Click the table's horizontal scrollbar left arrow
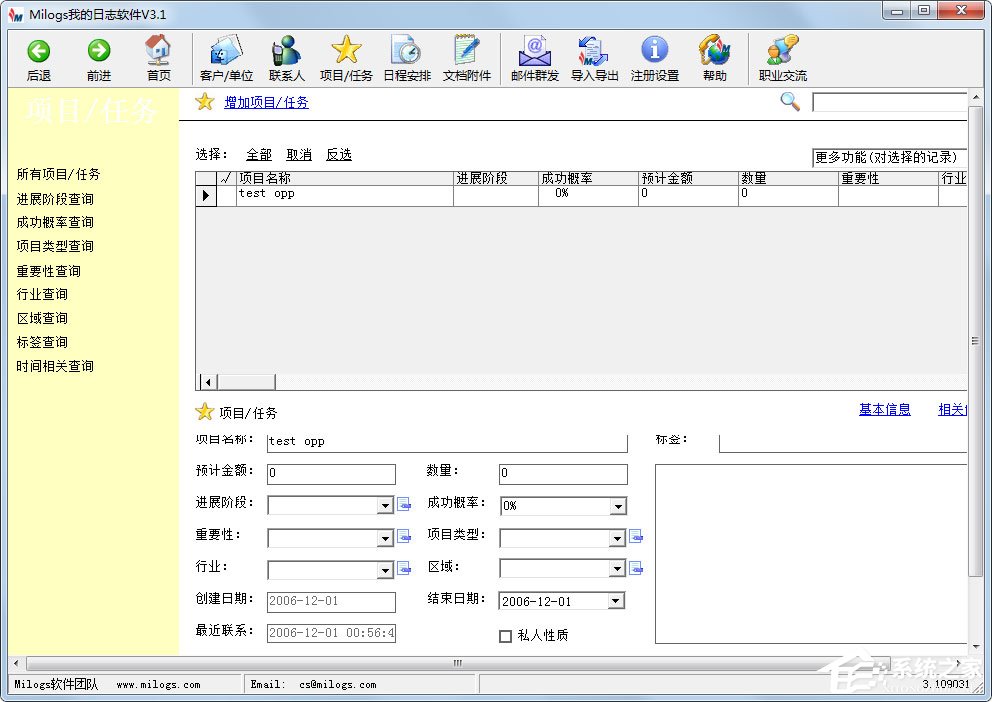992x702 pixels. click(208, 382)
